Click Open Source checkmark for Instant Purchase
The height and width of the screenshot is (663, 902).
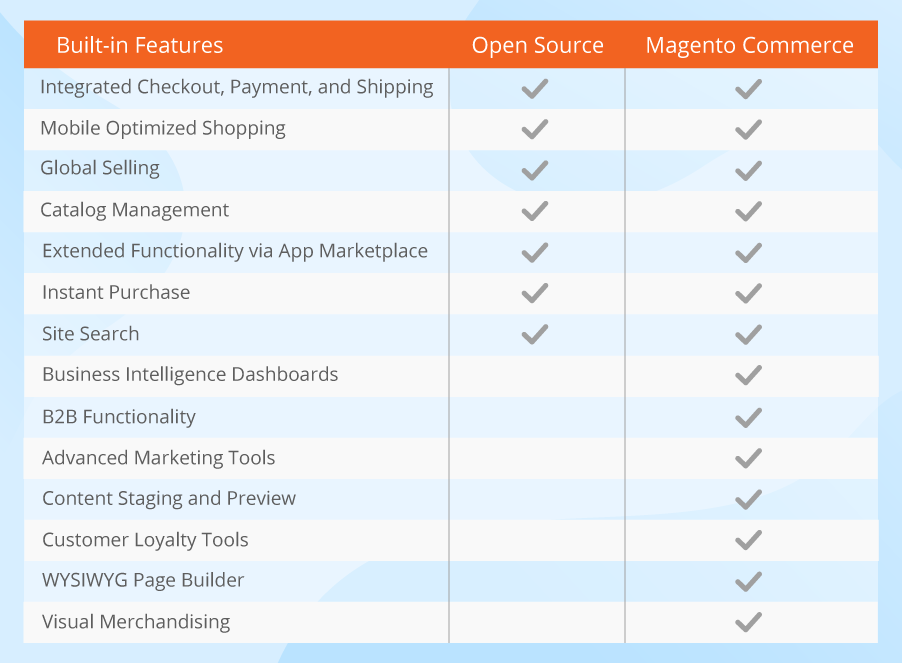click(535, 293)
